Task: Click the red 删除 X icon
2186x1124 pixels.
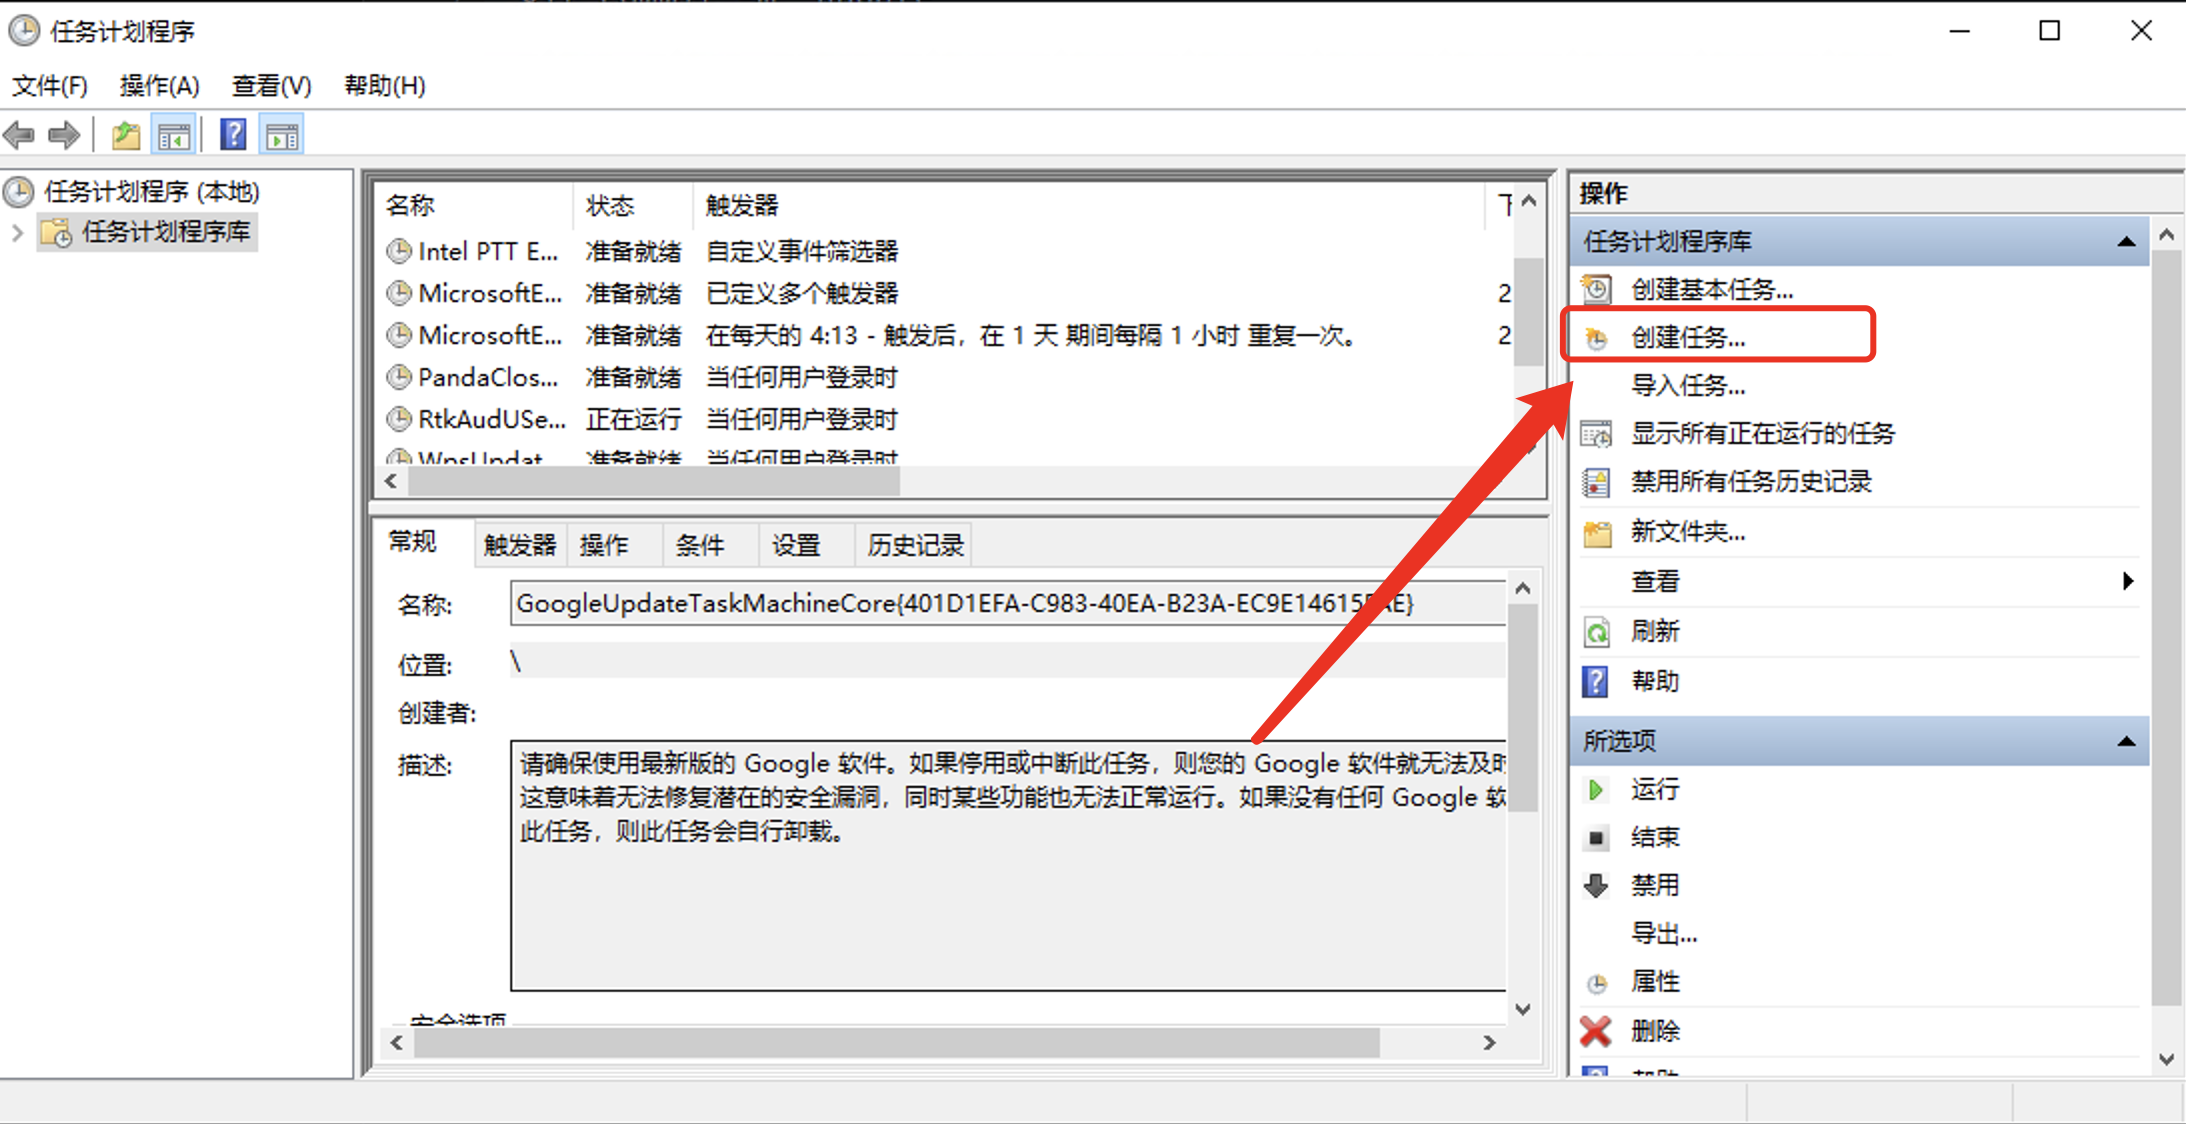Action: pyautogui.click(x=1596, y=1031)
